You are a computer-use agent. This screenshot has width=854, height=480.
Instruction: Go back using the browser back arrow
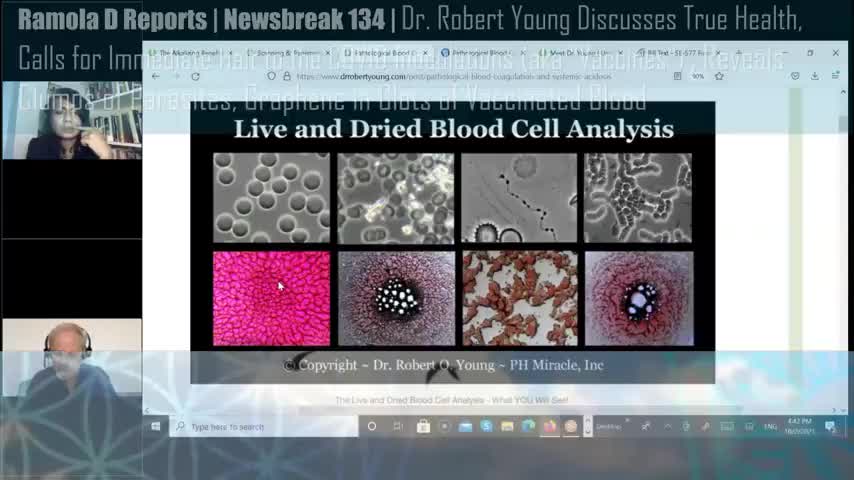click(156, 77)
